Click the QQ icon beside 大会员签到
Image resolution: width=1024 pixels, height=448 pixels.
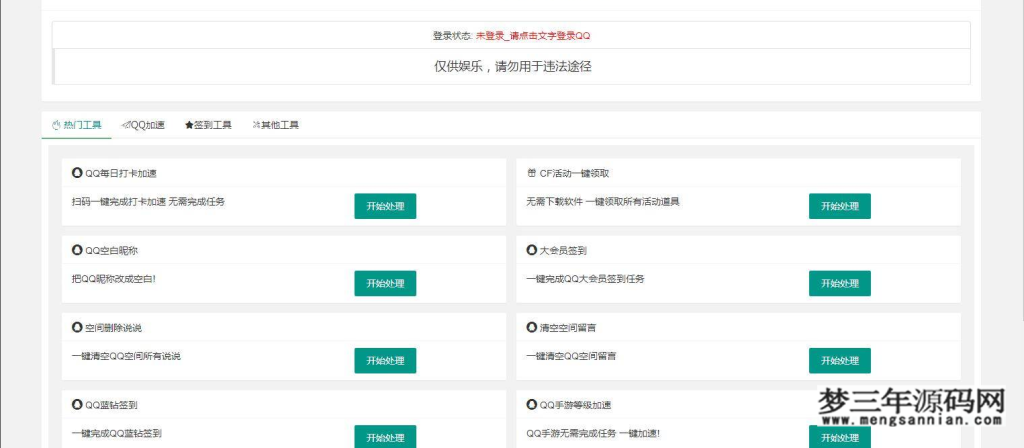pyautogui.click(x=531, y=250)
